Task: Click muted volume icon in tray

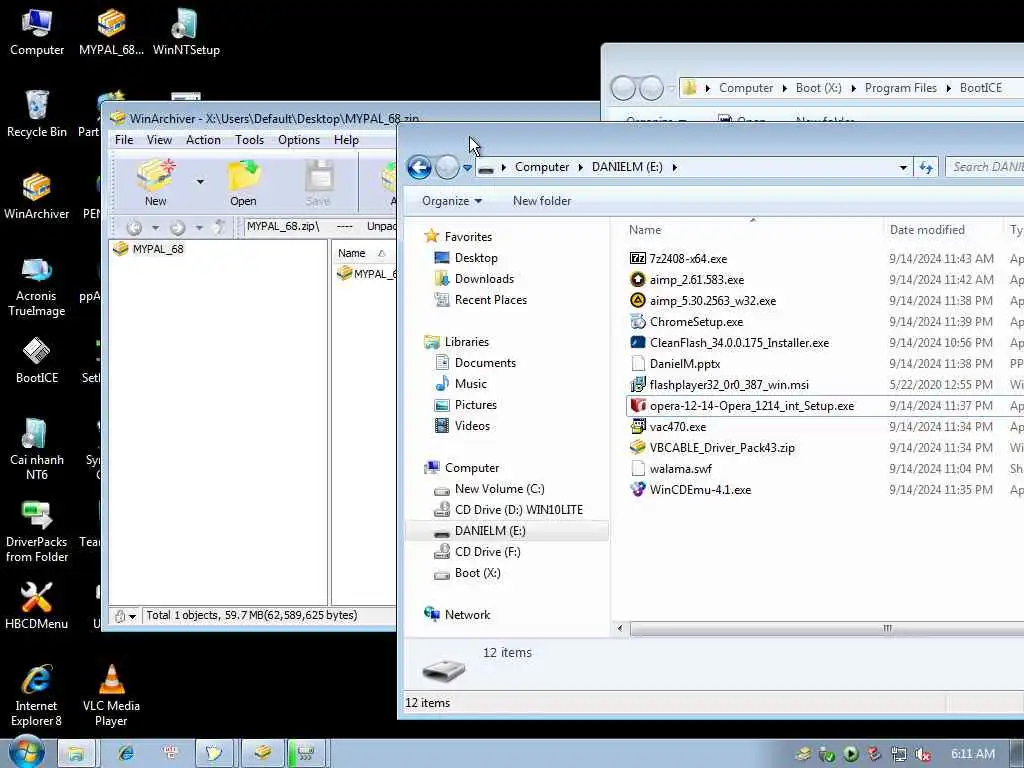Action: click(923, 754)
